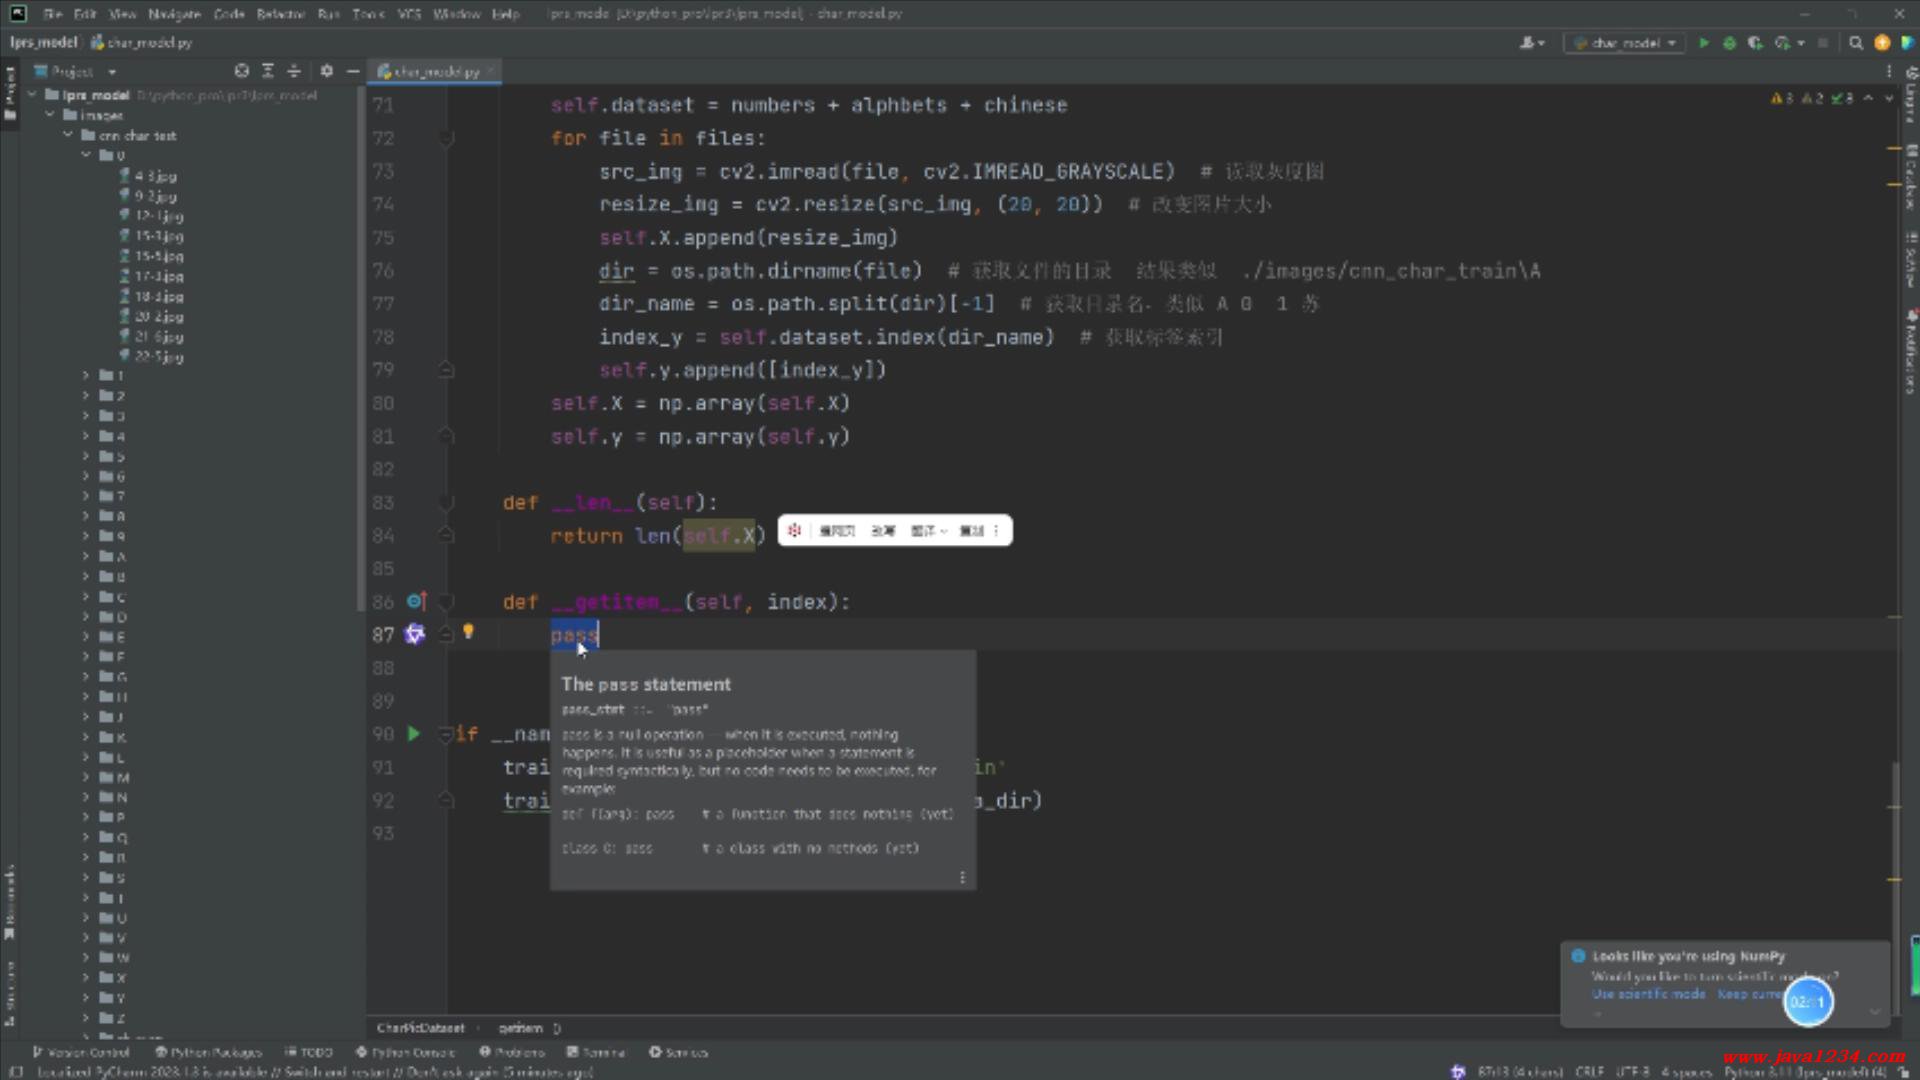Collapse all in Project tree
The width and height of the screenshot is (1920, 1080).
[x=294, y=71]
